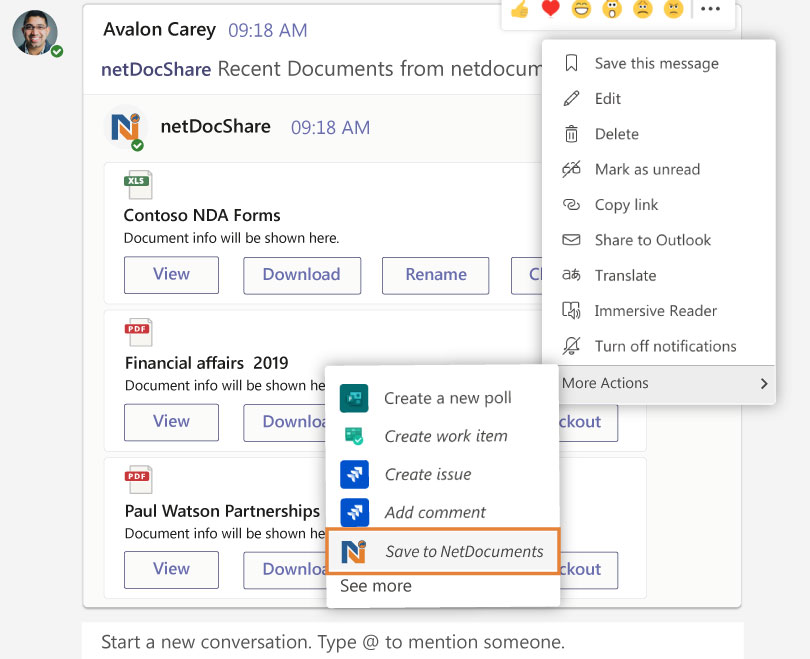
Task: Click the PDF icon for Financial affairs 2019
Action: 138,333
